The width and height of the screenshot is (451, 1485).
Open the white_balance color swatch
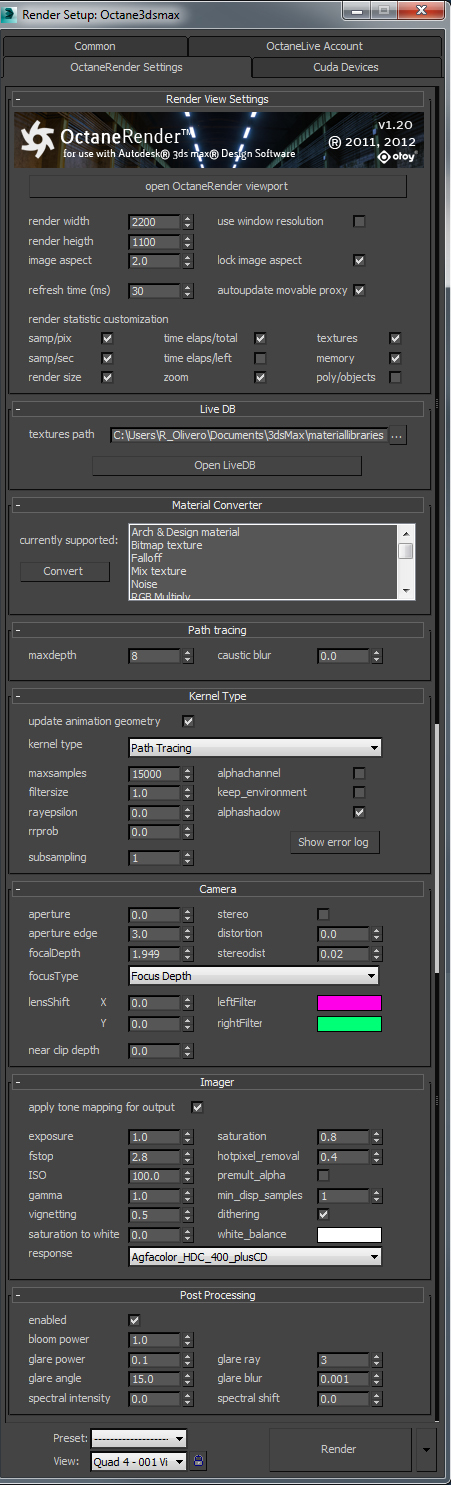349,1234
